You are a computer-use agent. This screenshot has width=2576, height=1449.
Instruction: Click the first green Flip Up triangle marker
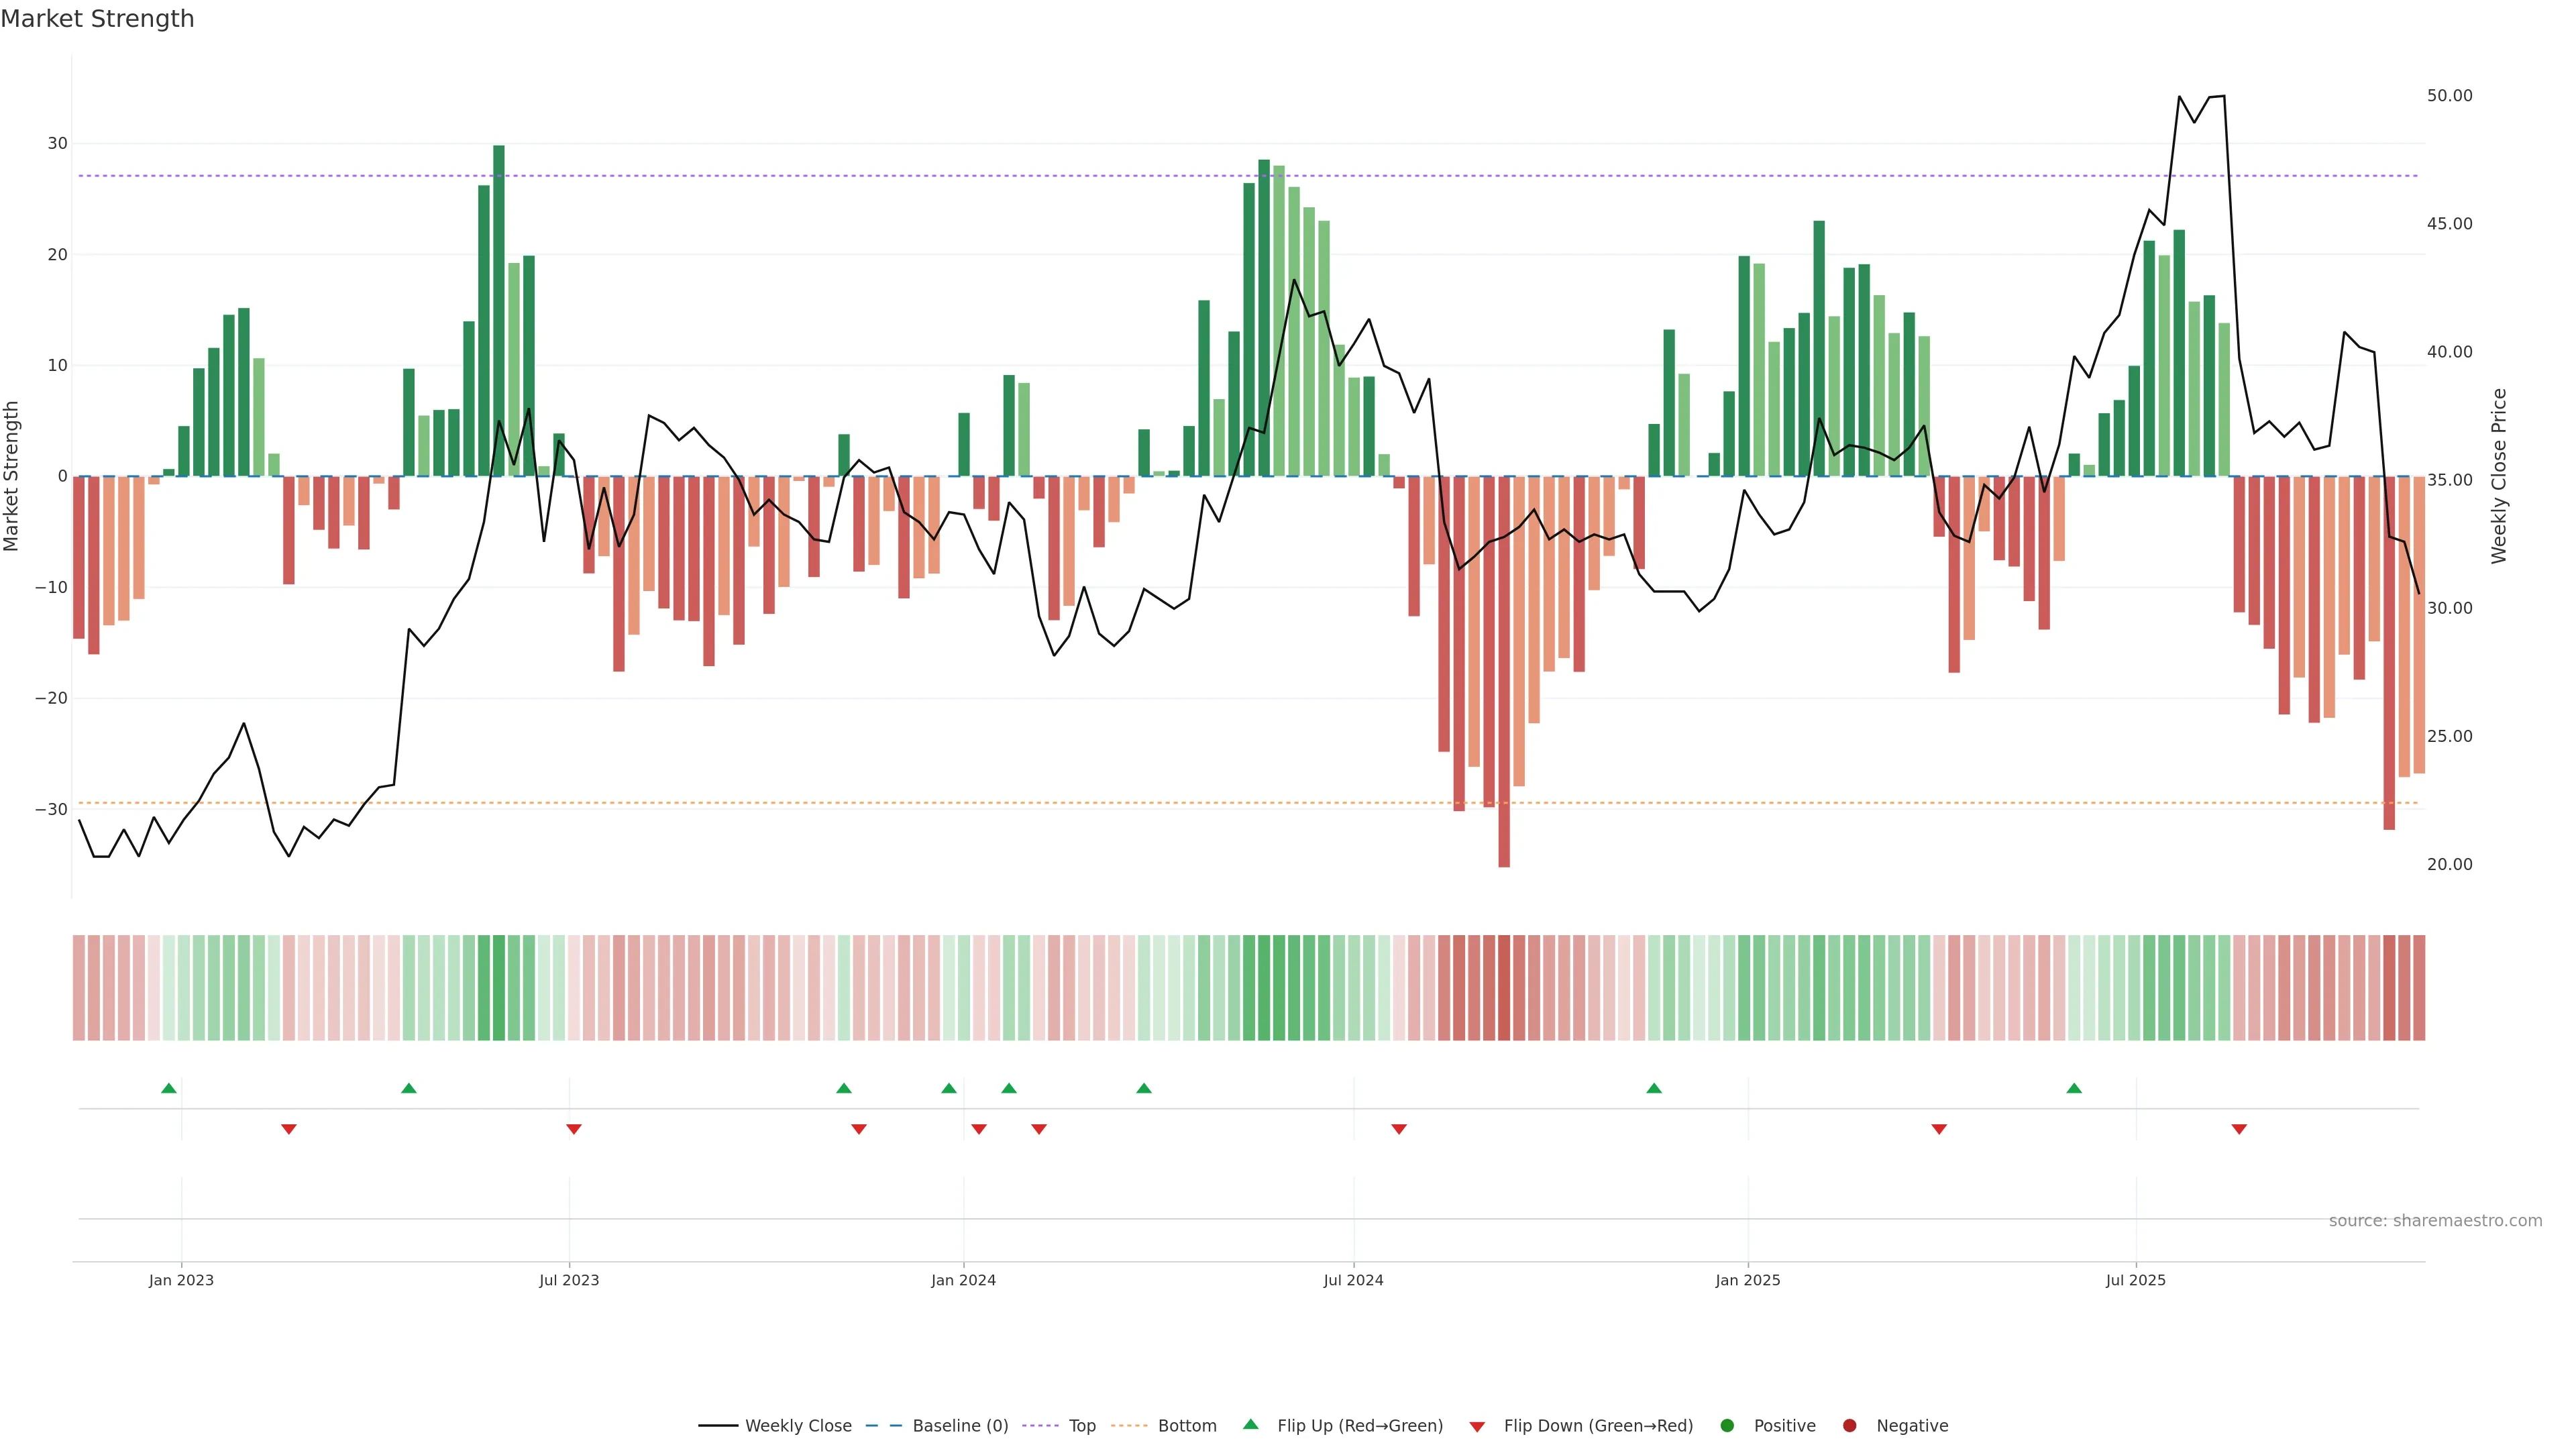pyautogui.click(x=169, y=1088)
